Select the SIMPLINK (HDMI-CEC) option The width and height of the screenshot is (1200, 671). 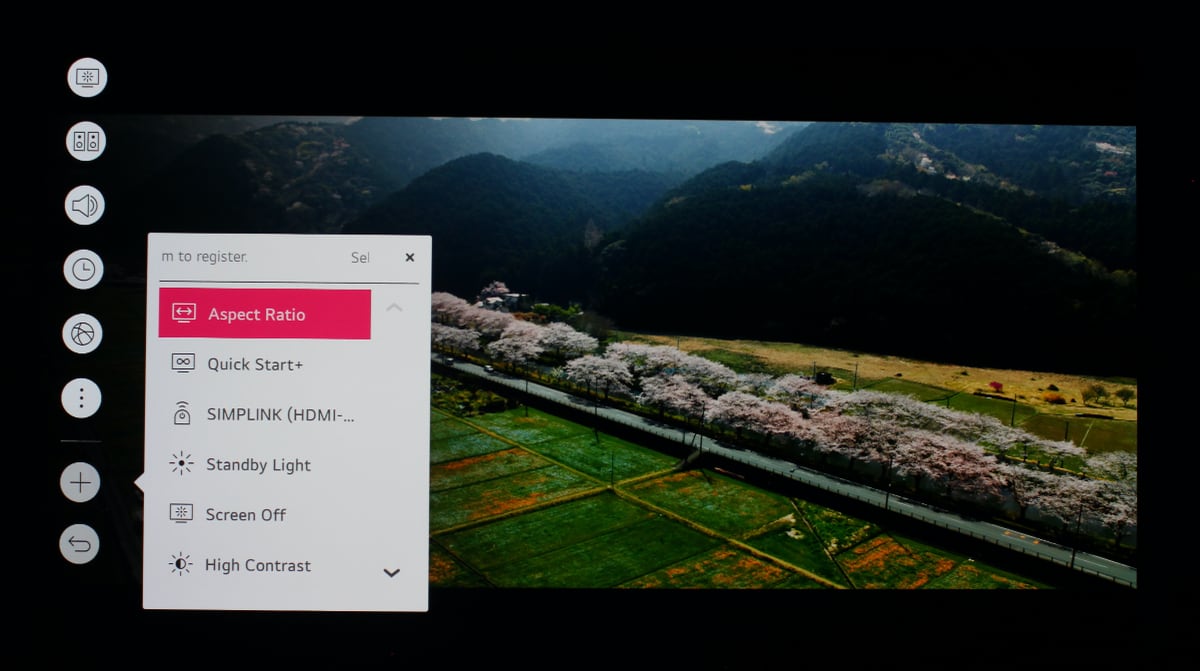(x=279, y=414)
